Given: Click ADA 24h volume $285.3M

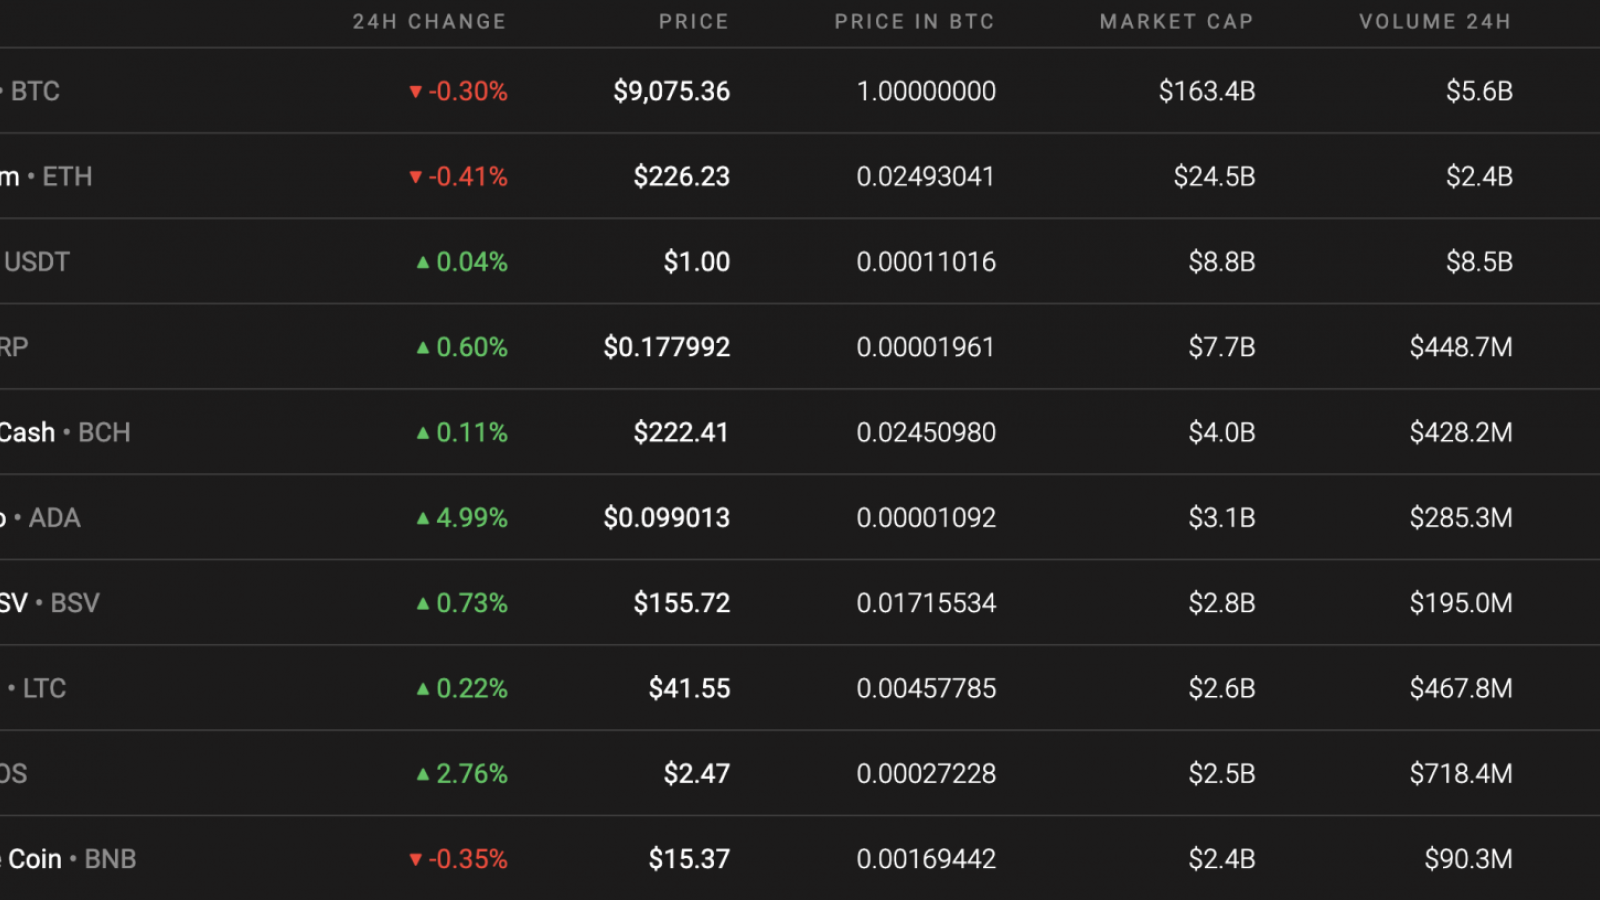Looking at the screenshot, I should 1462,518.
